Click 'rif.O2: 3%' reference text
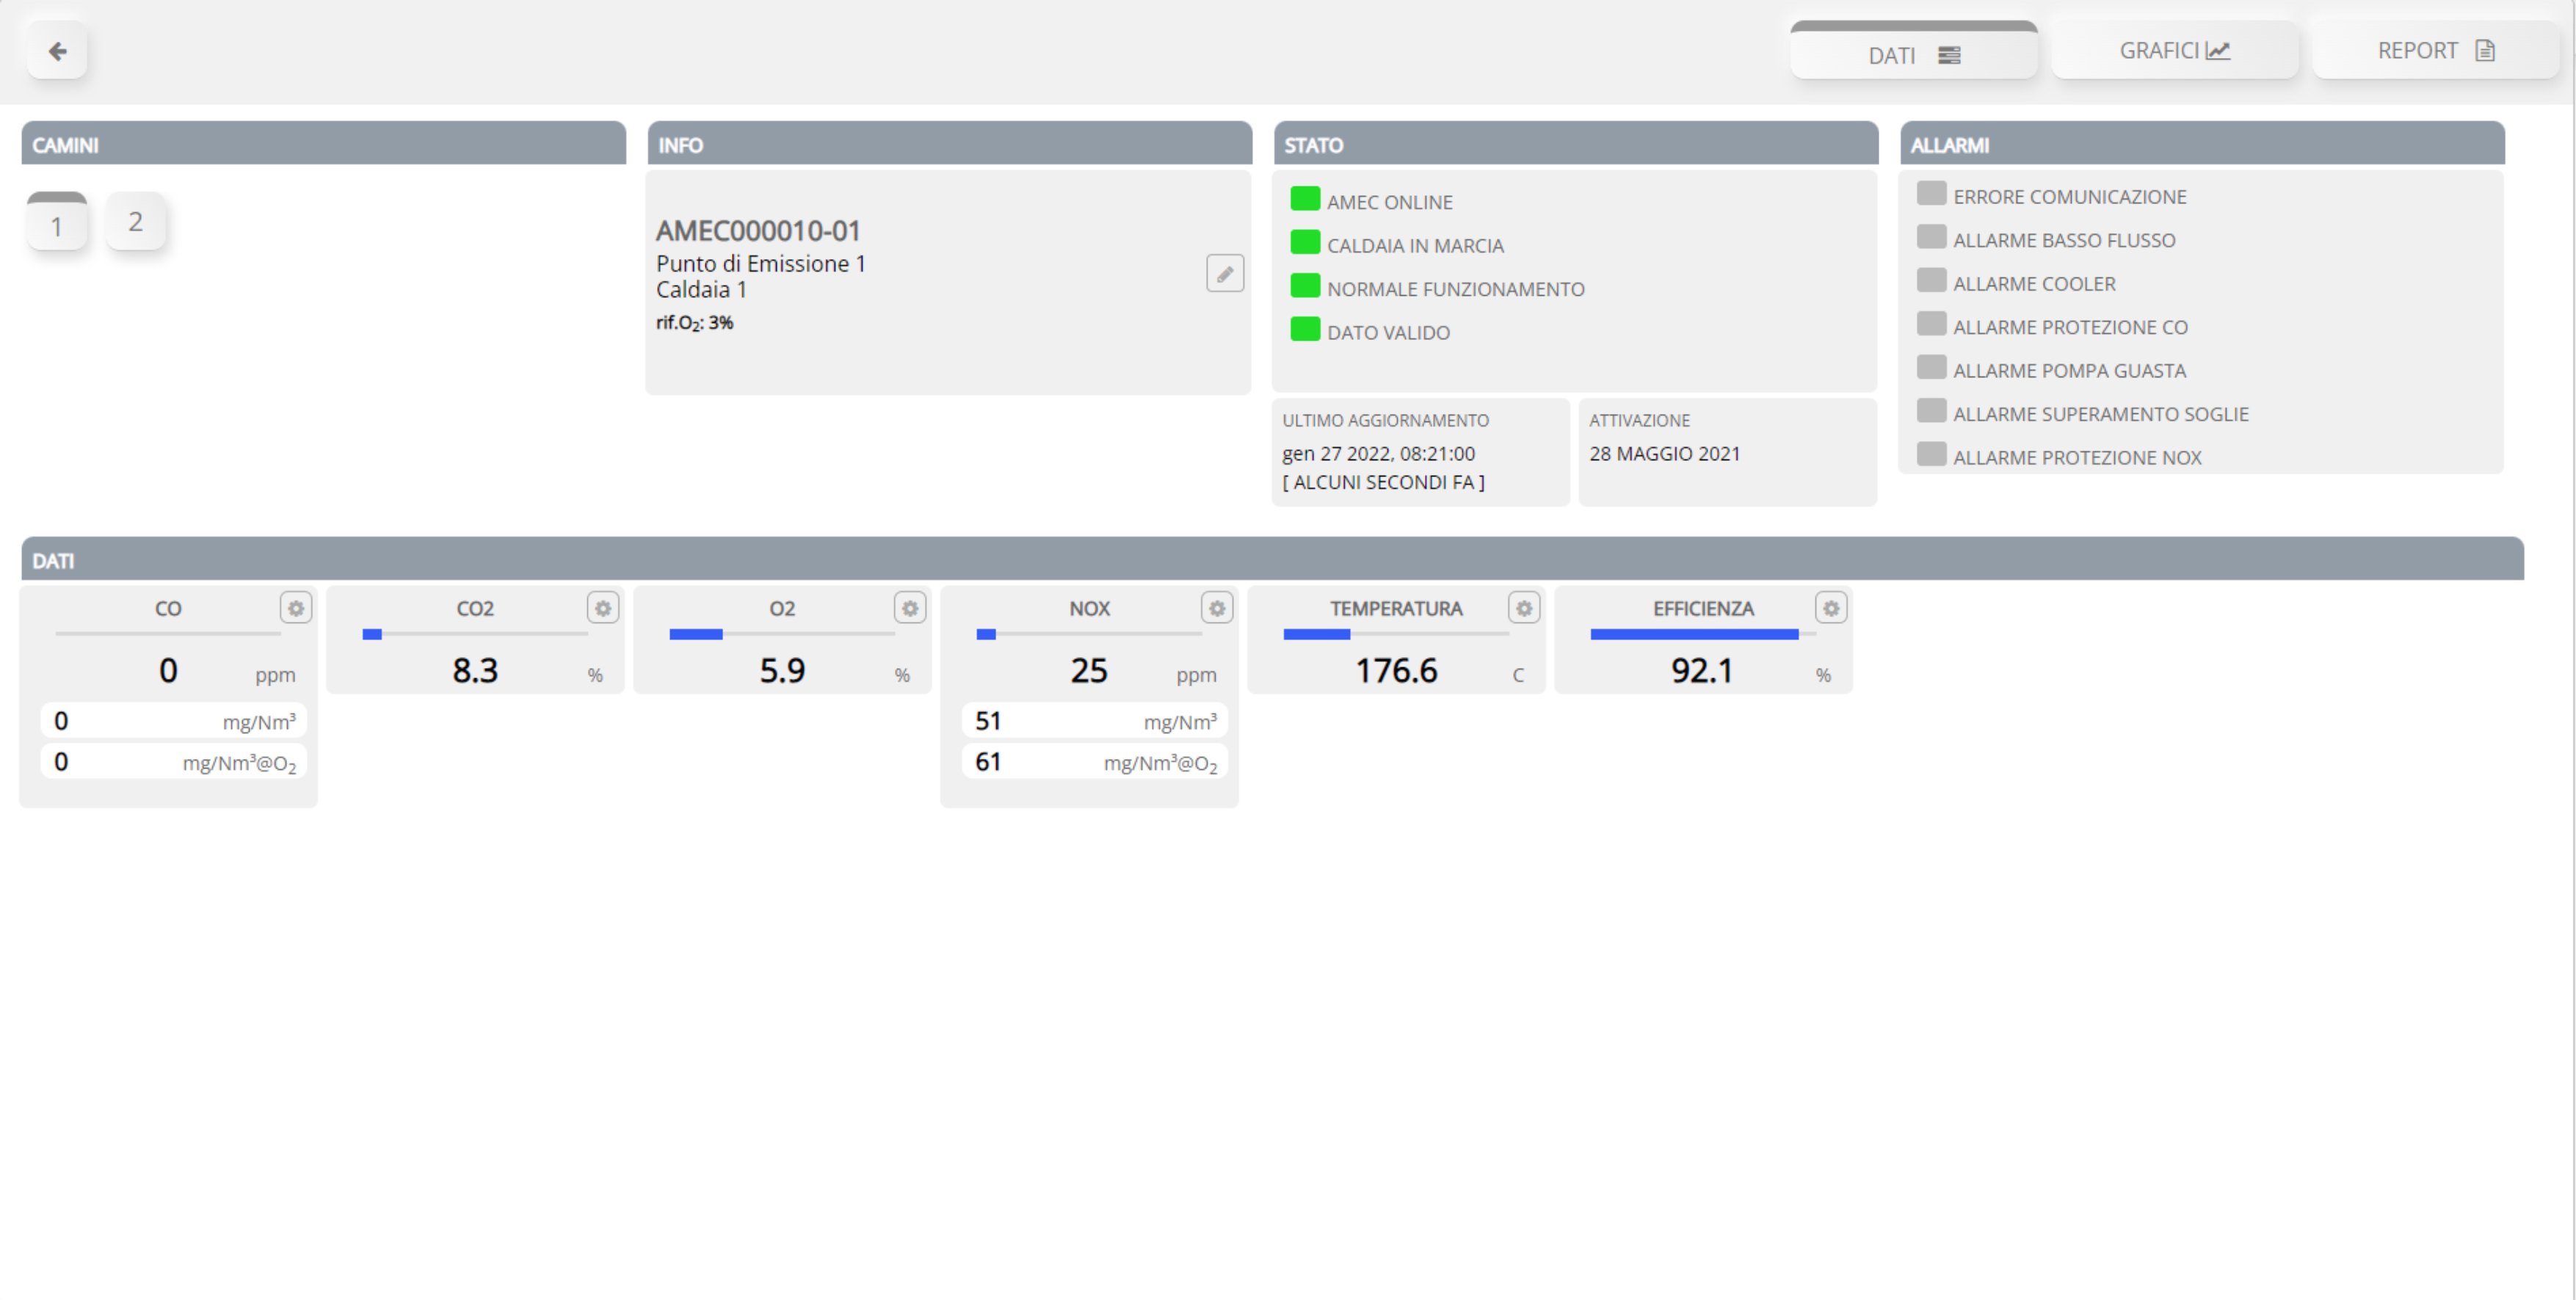This screenshot has width=2576, height=1300. (x=695, y=323)
